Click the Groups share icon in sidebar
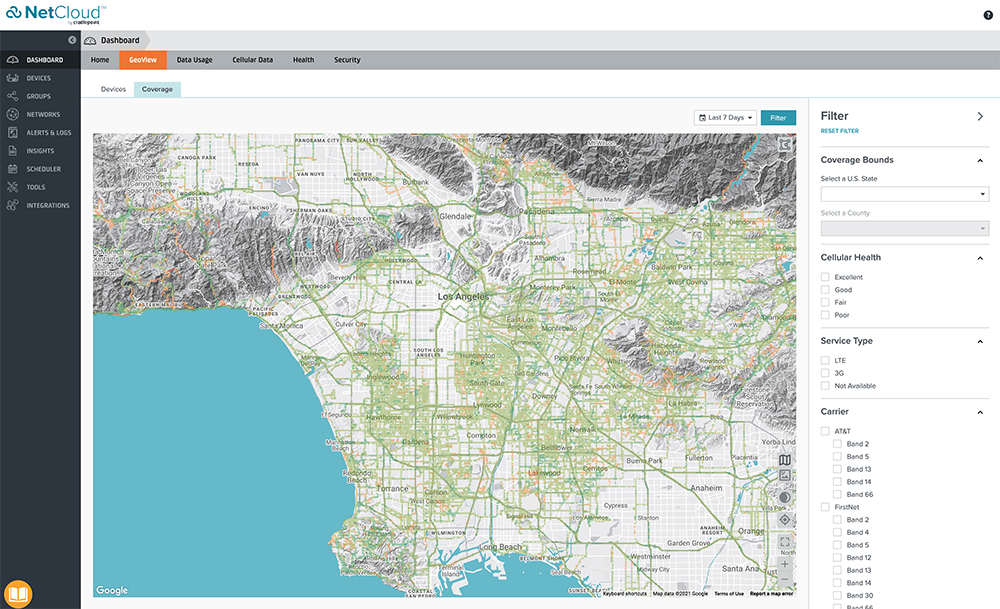Screen dimensions: 1000x609 pyautogui.click(x=12, y=96)
